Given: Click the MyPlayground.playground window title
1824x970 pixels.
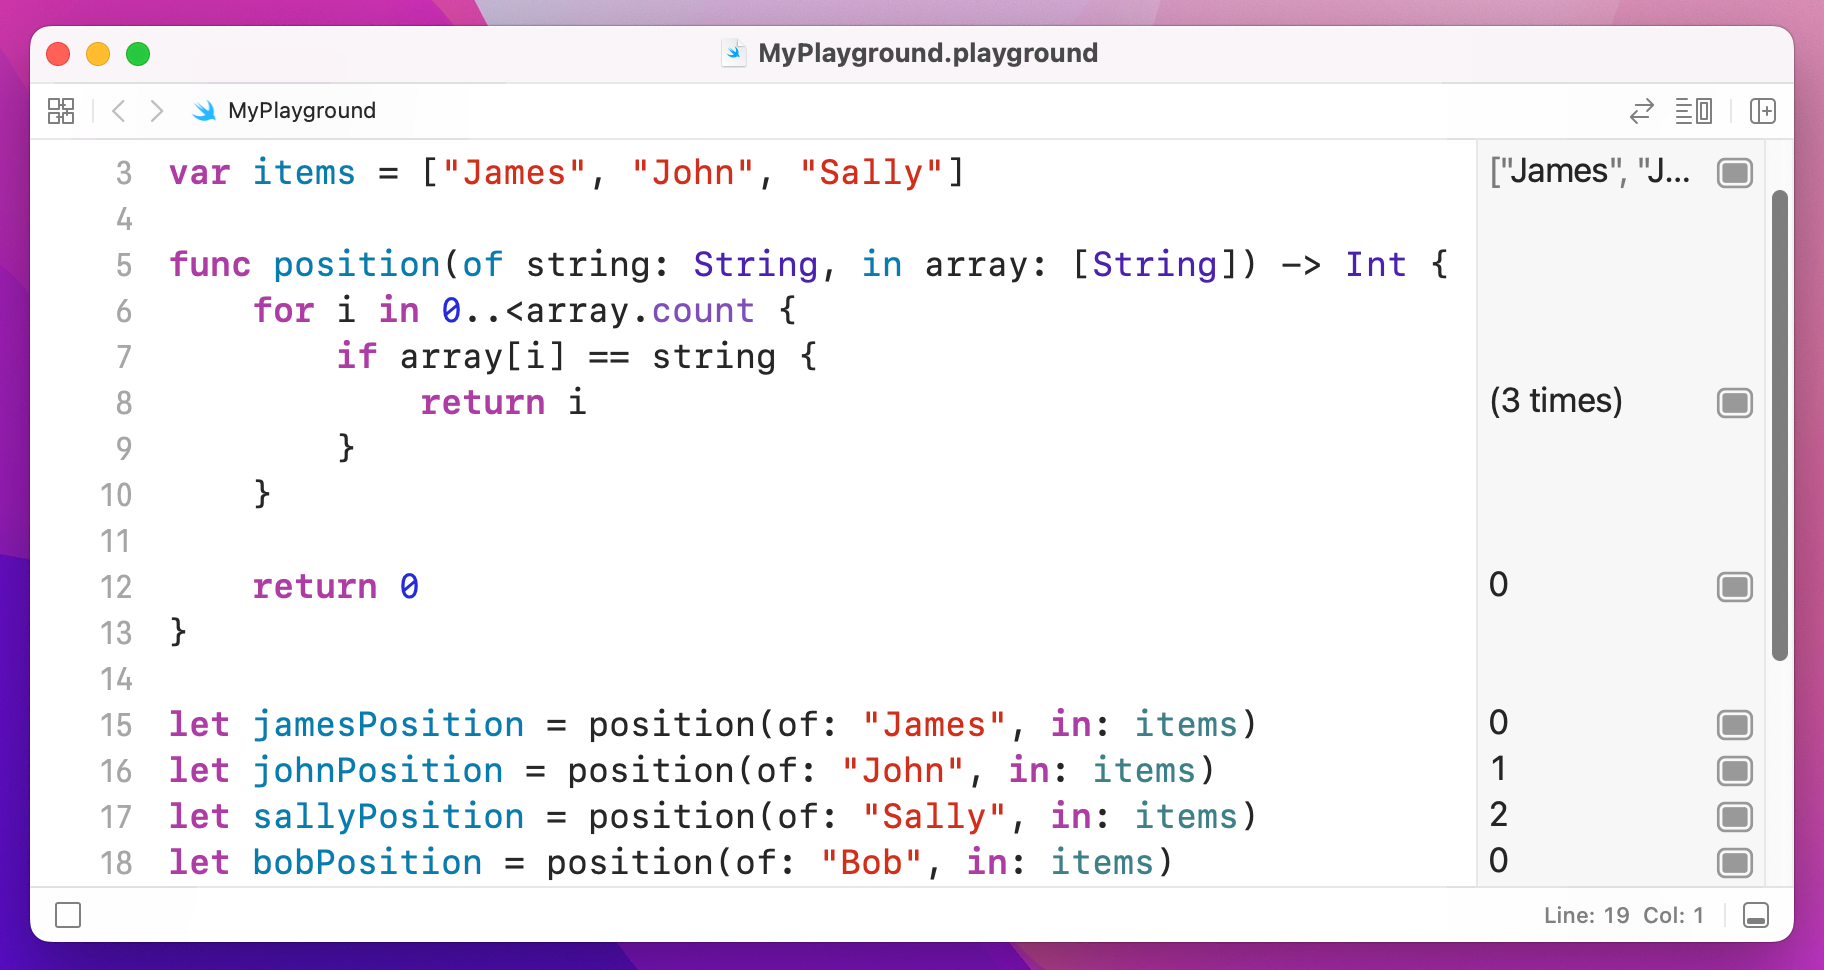Looking at the screenshot, I should [x=927, y=53].
